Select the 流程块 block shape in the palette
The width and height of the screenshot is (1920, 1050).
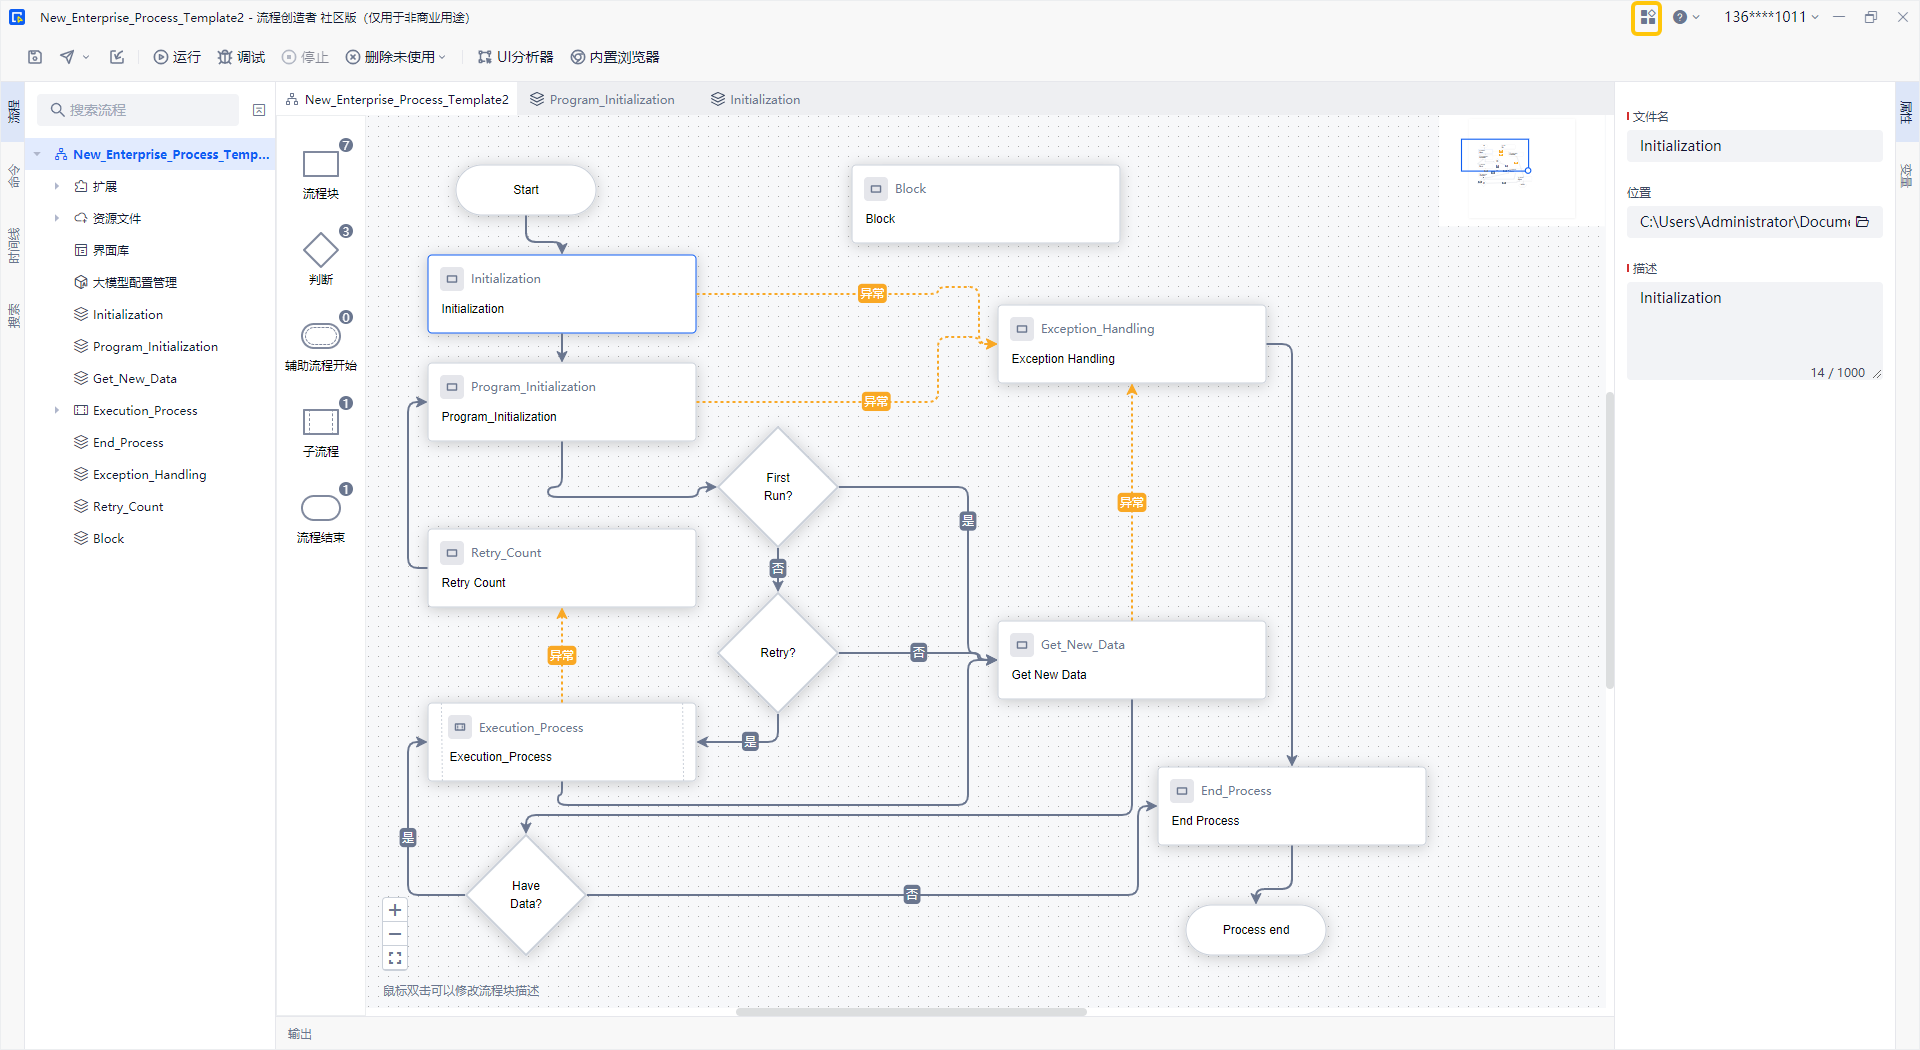[321, 164]
